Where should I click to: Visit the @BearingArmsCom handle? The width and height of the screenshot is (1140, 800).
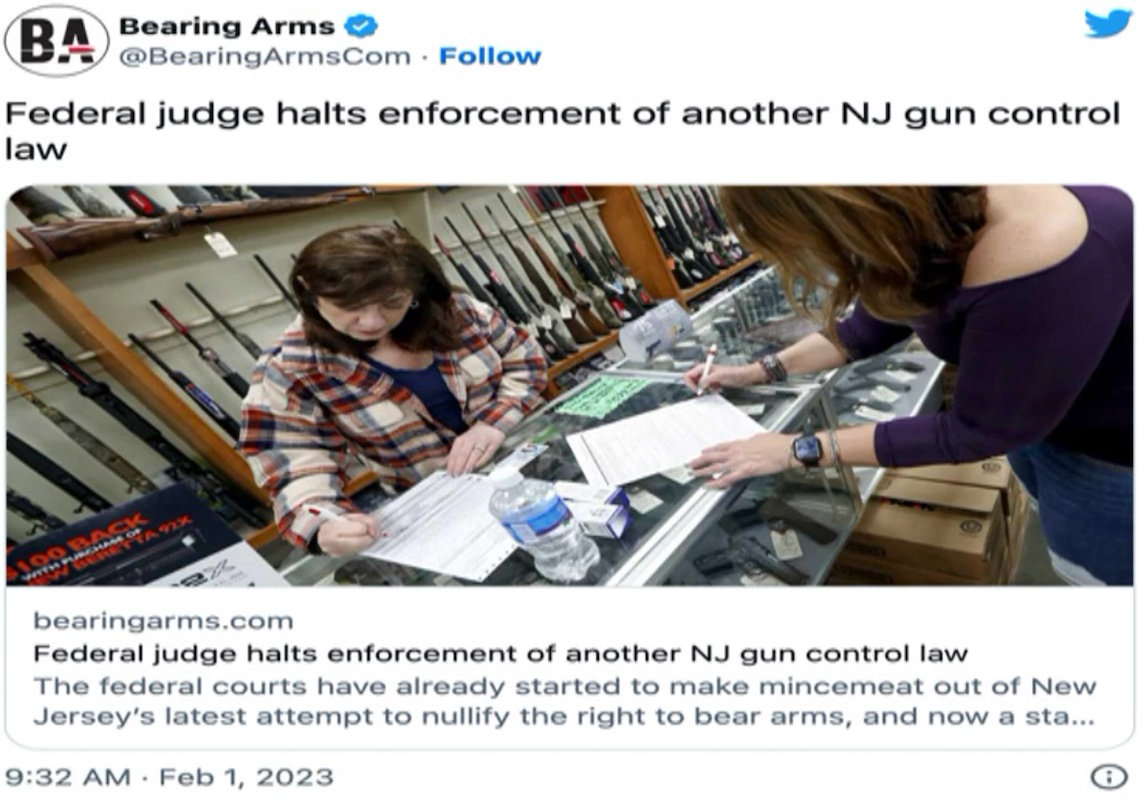point(265,57)
